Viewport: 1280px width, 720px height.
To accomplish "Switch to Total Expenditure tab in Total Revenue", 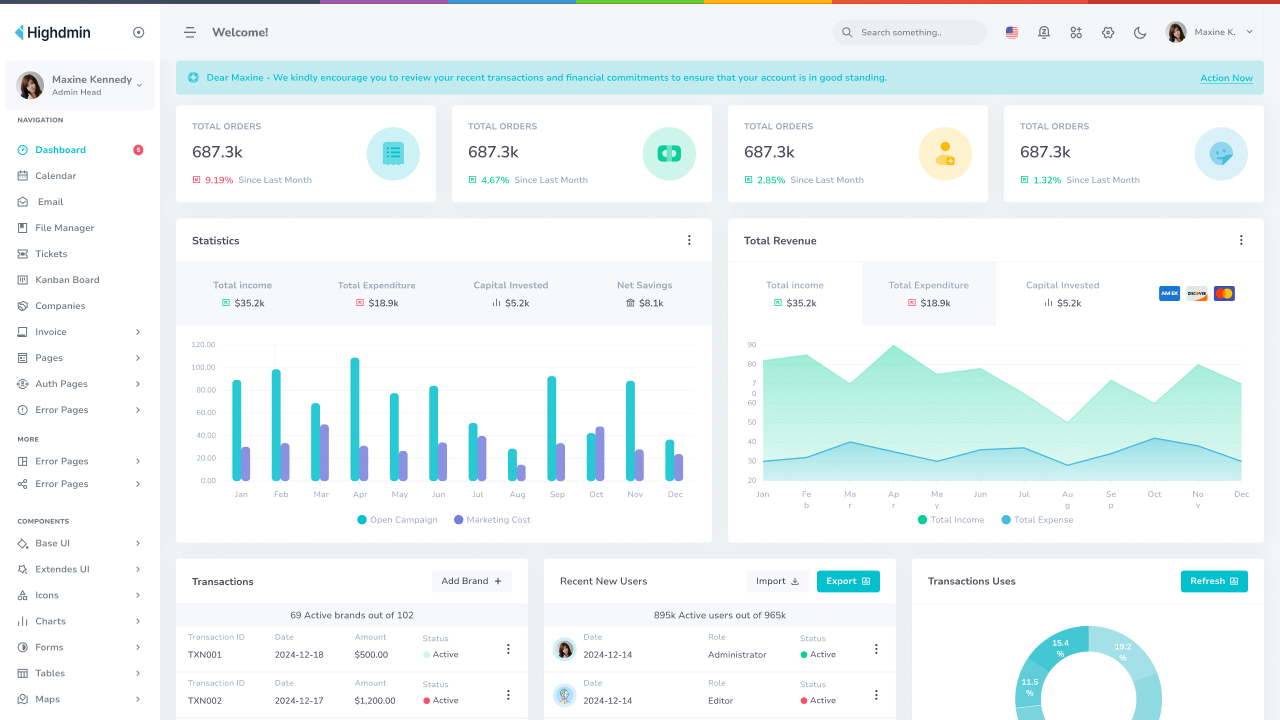I will [x=928, y=293].
